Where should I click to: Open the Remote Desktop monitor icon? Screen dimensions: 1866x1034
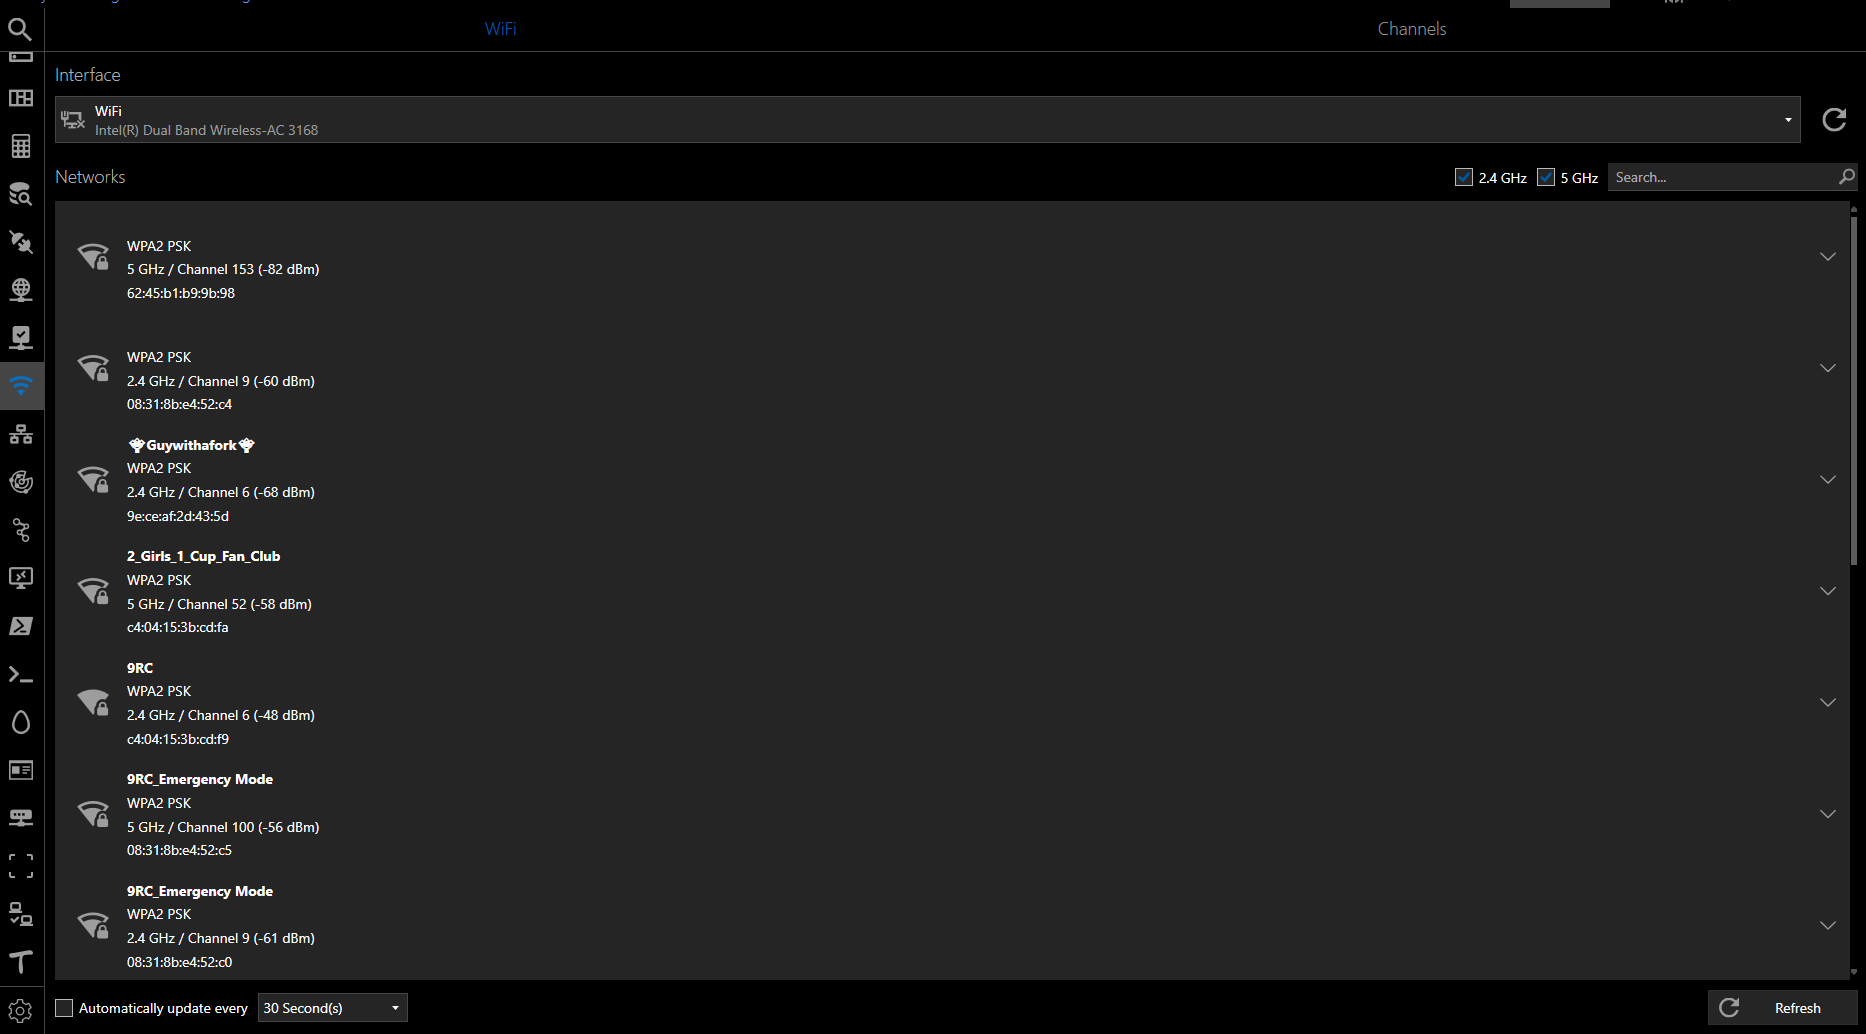(x=21, y=578)
